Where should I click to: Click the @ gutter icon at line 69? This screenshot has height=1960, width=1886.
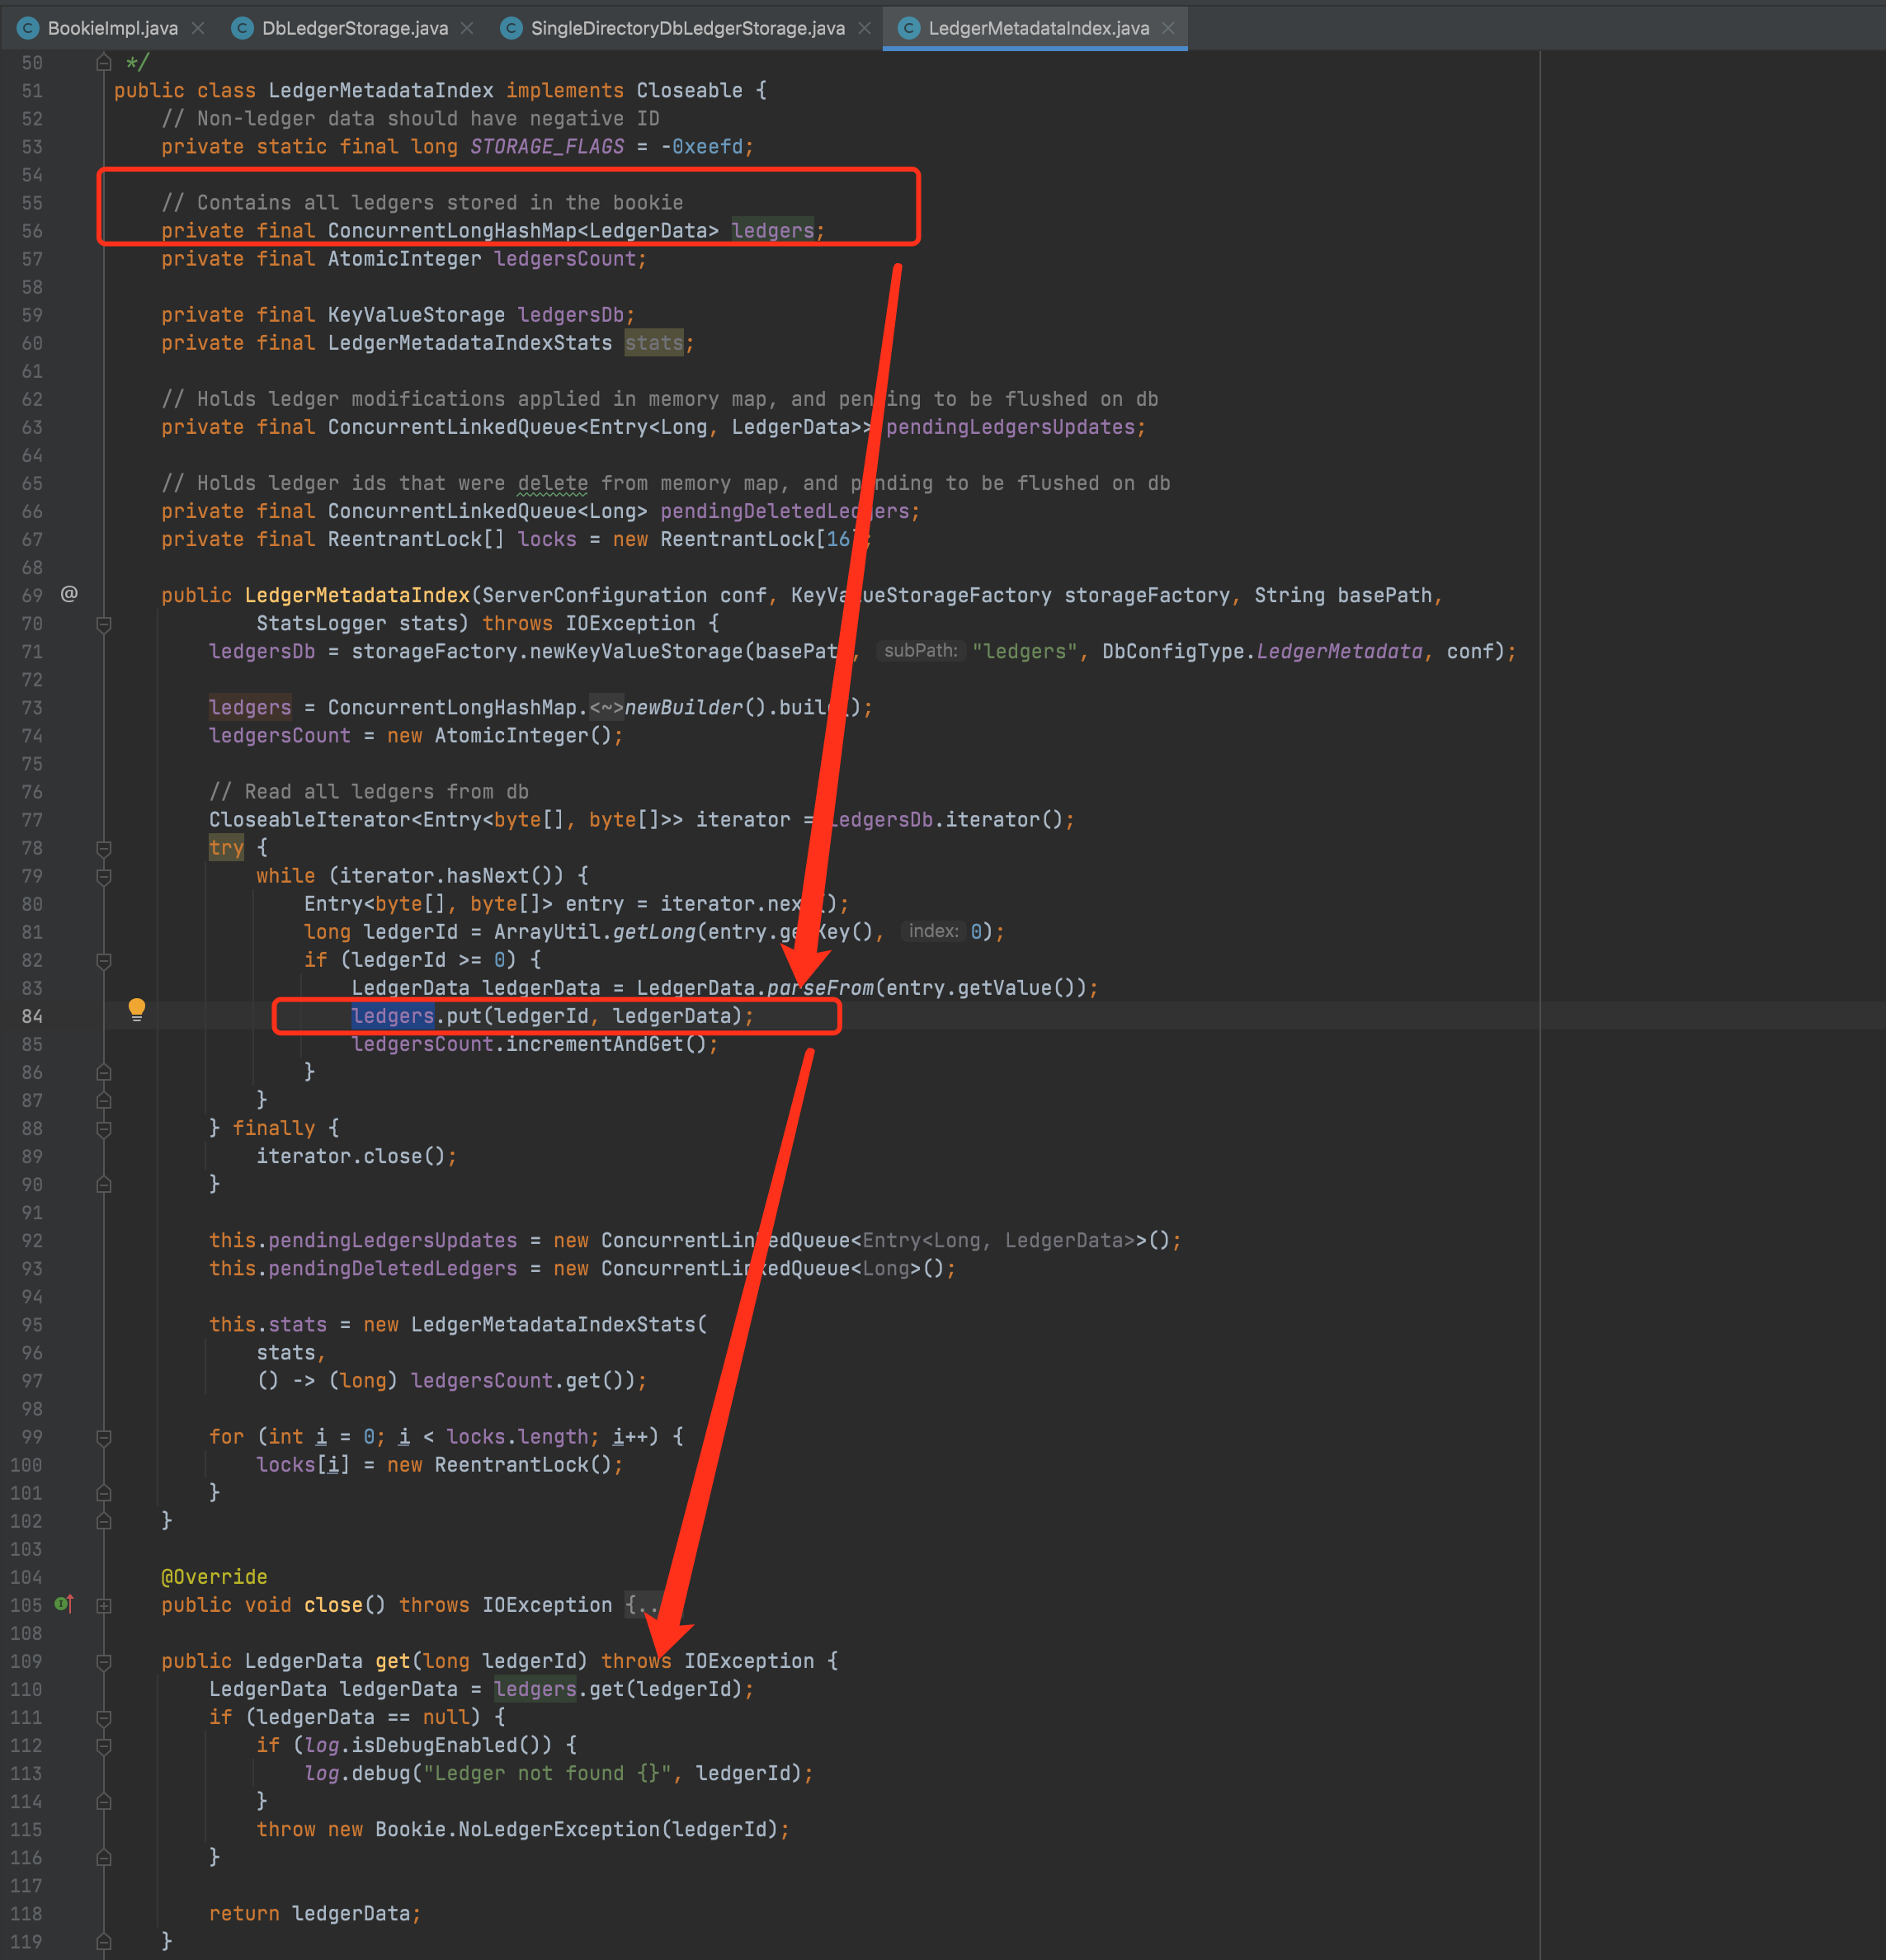click(69, 594)
